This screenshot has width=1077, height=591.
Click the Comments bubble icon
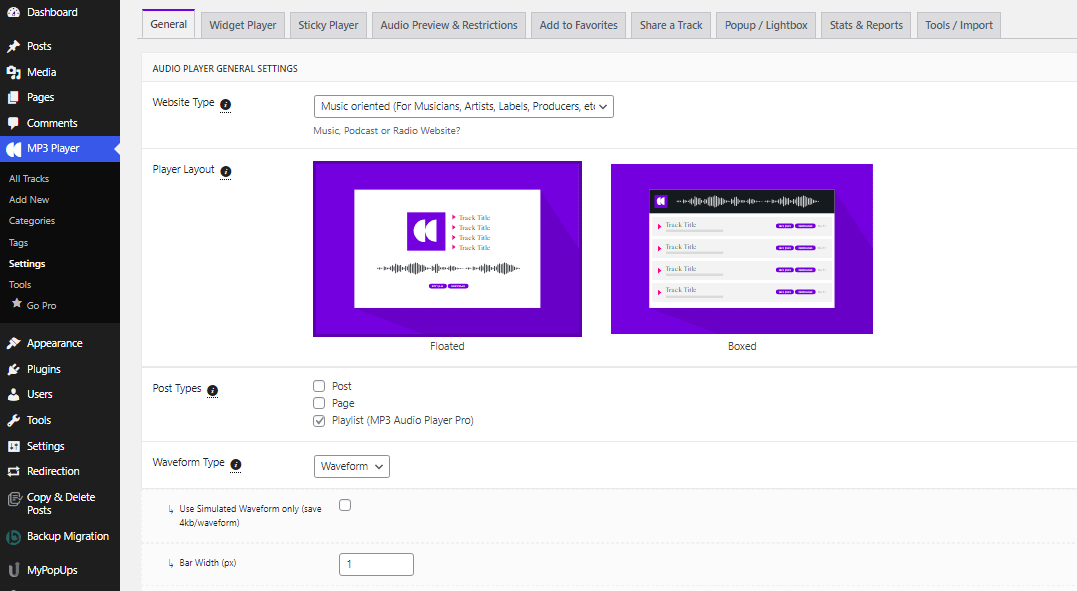[13, 123]
